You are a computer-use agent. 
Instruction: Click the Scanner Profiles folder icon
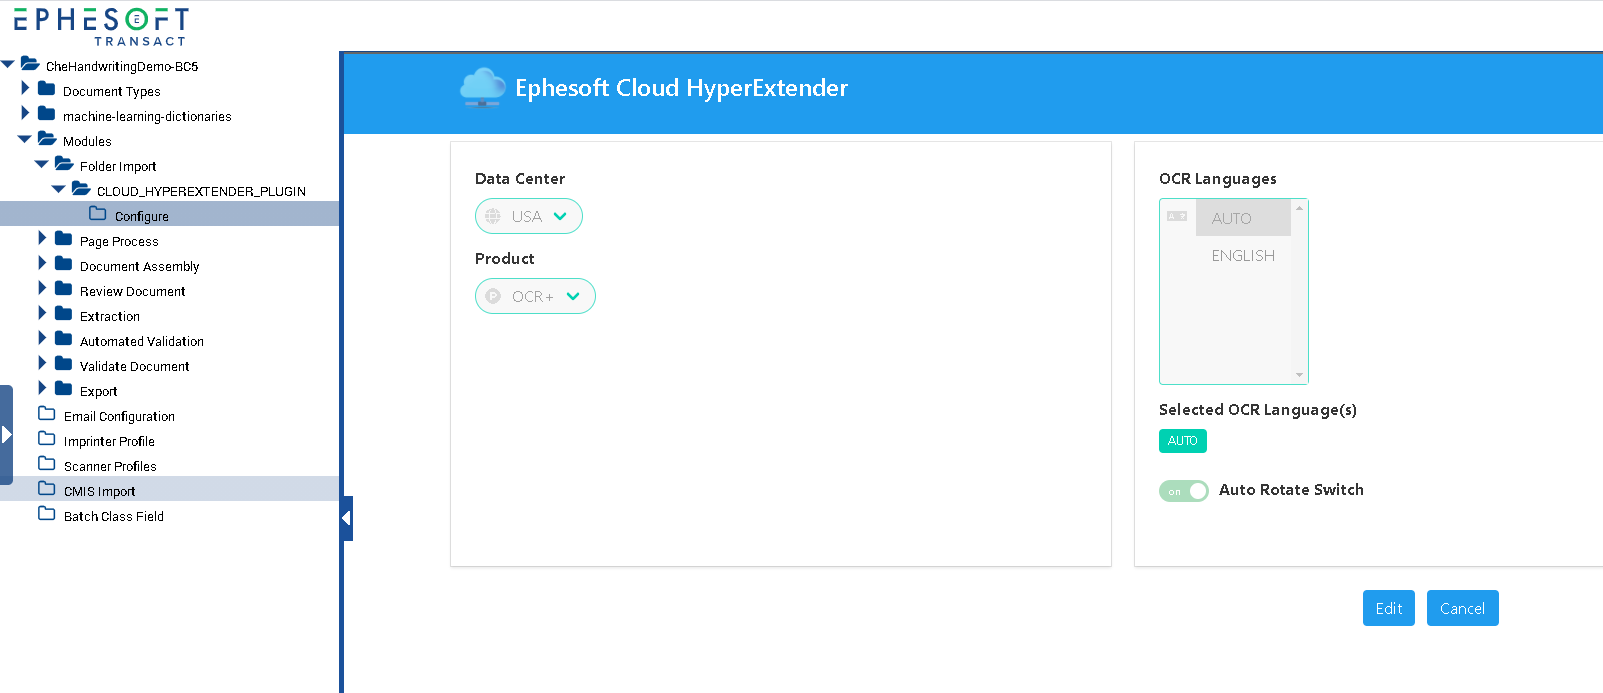pos(47,464)
